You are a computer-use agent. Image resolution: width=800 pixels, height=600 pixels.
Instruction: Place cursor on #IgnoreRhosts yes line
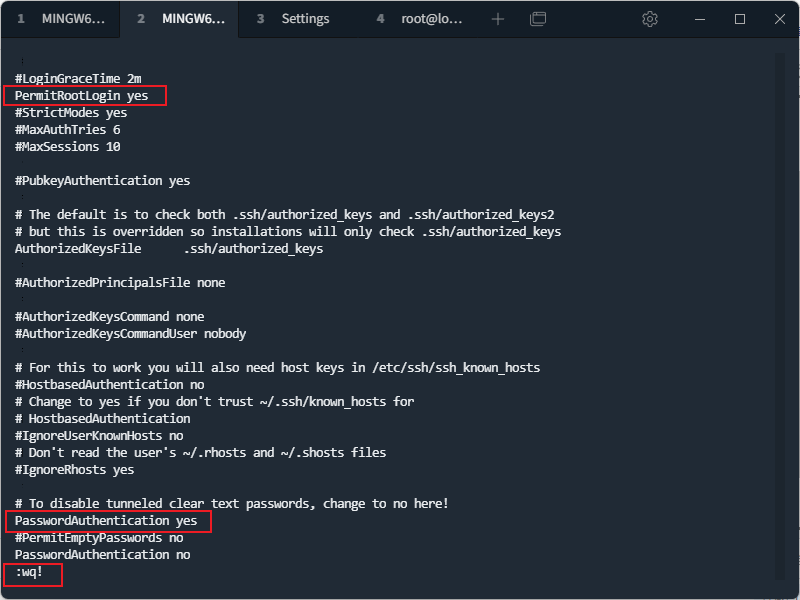tap(75, 470)
